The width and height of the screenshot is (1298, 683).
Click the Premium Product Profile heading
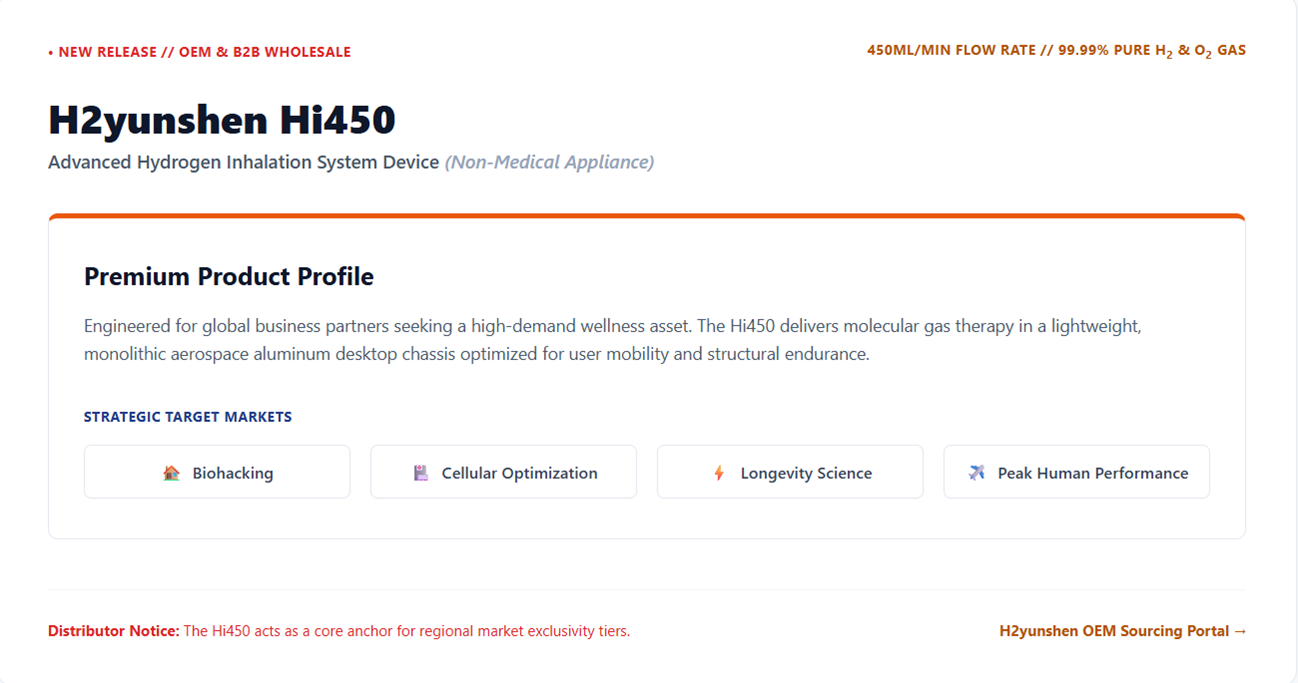click(x=229, y=277)
